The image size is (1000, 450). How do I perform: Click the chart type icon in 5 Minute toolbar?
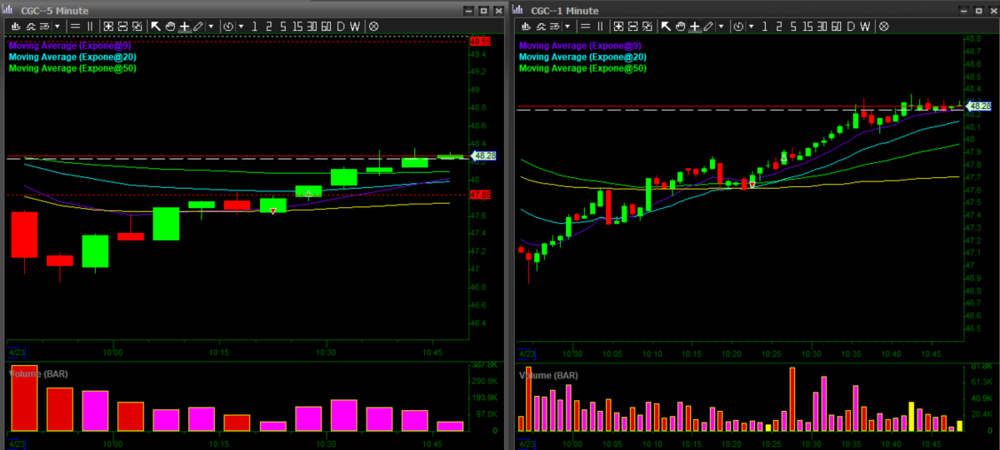(16, 26)
